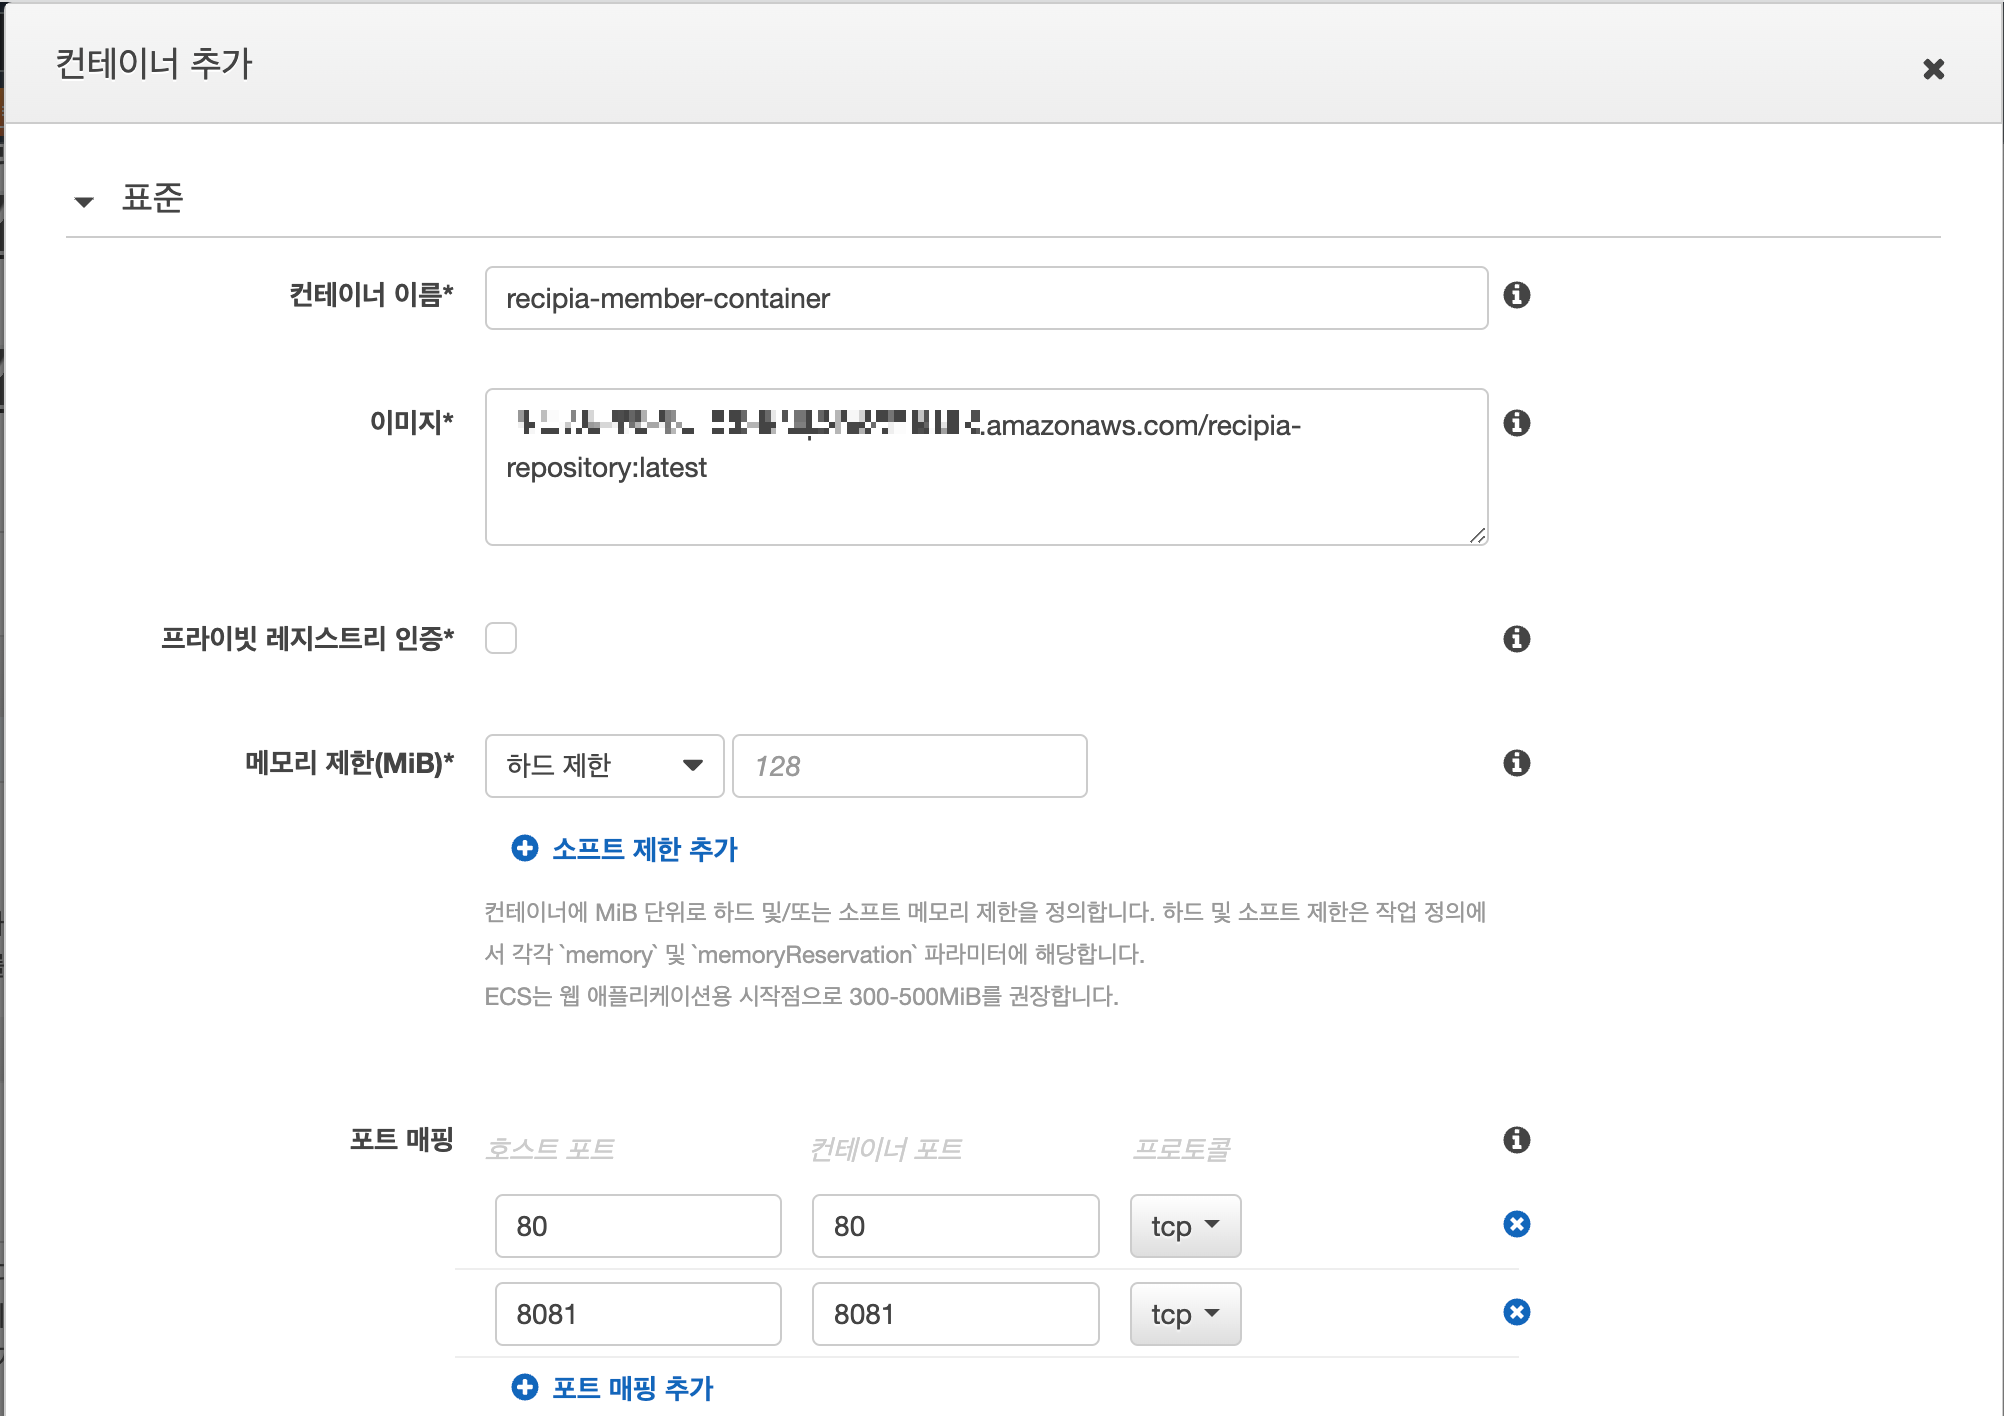Open tcp protocol dropdown for port 8081
The width and height of the screenshot is (2004, 1416).
click(1185, 1314)
